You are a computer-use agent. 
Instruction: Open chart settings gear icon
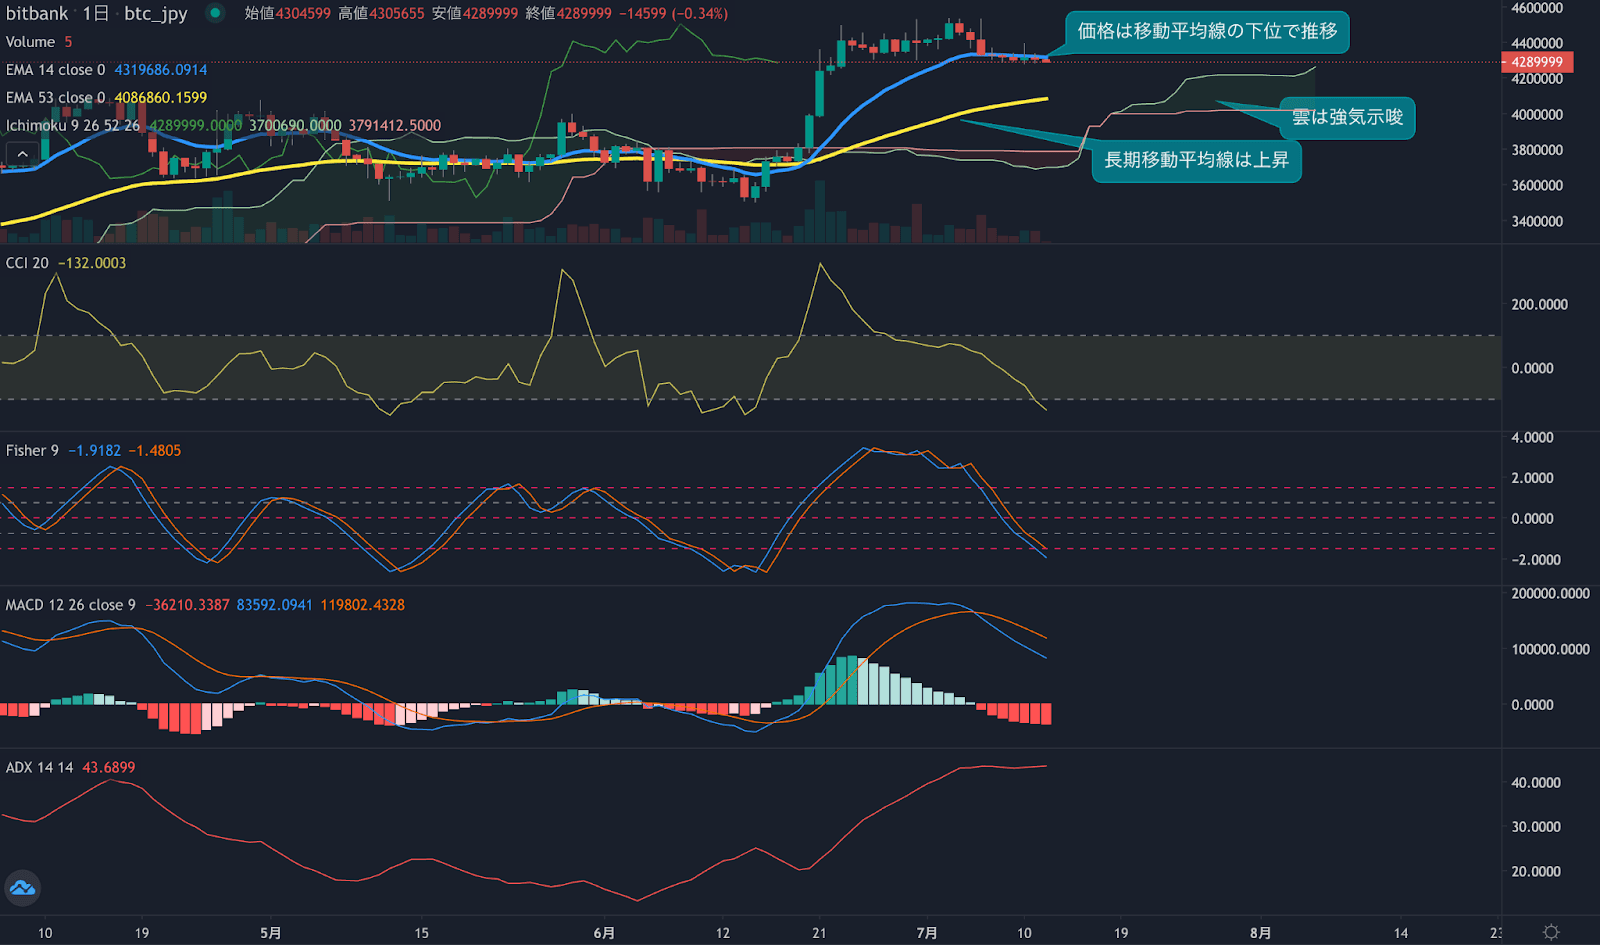point(1551,932)
